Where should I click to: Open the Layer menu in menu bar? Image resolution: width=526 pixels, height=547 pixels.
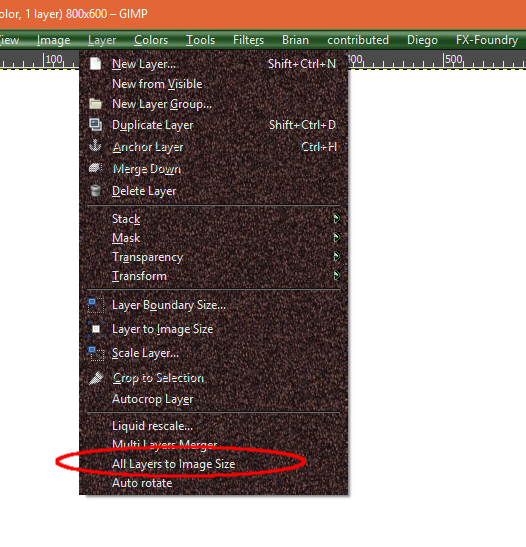(x=102, y=40)
